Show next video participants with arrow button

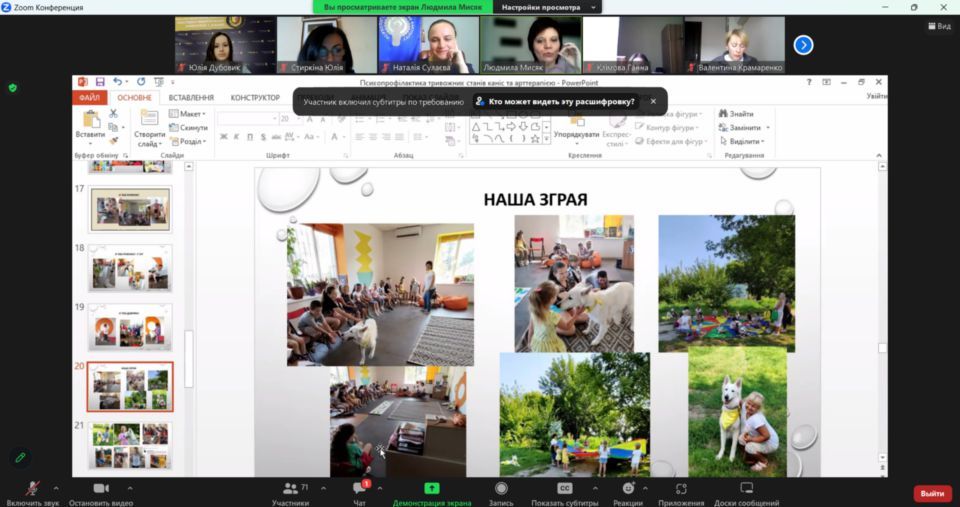pyautogui.click(x=803, y=45)
